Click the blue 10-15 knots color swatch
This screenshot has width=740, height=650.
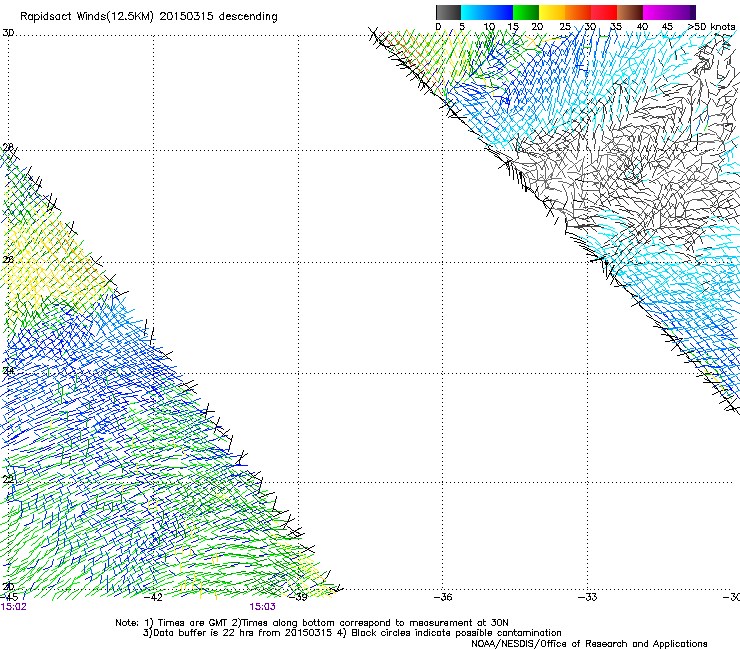pos(500,12)
